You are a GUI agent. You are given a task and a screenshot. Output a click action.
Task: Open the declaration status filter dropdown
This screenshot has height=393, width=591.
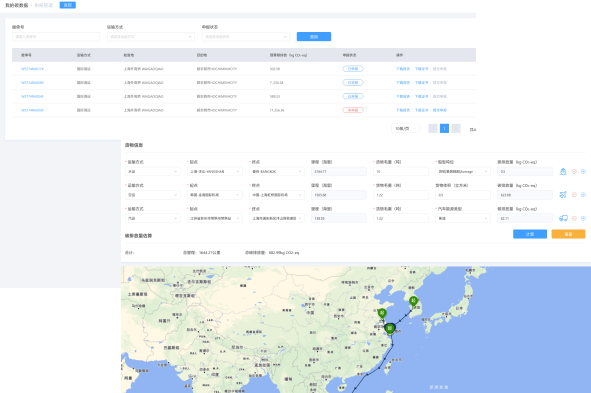[x=245, y=37]
